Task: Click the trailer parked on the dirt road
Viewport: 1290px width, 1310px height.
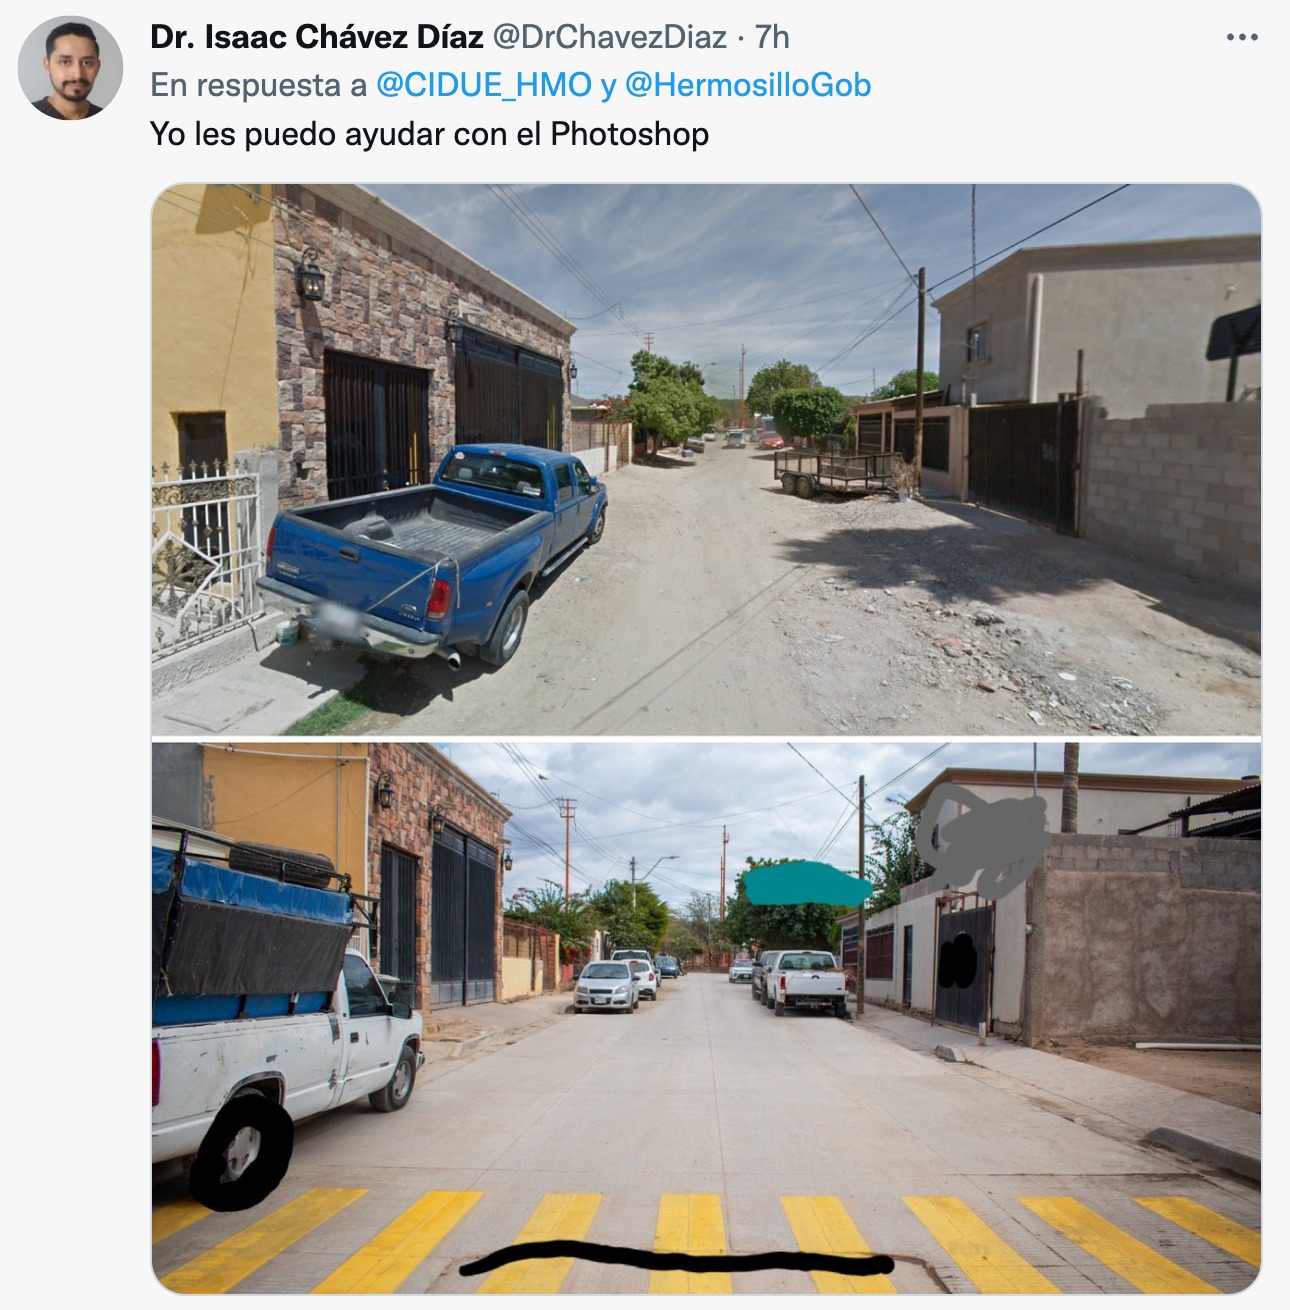Action: click(838, 472)
